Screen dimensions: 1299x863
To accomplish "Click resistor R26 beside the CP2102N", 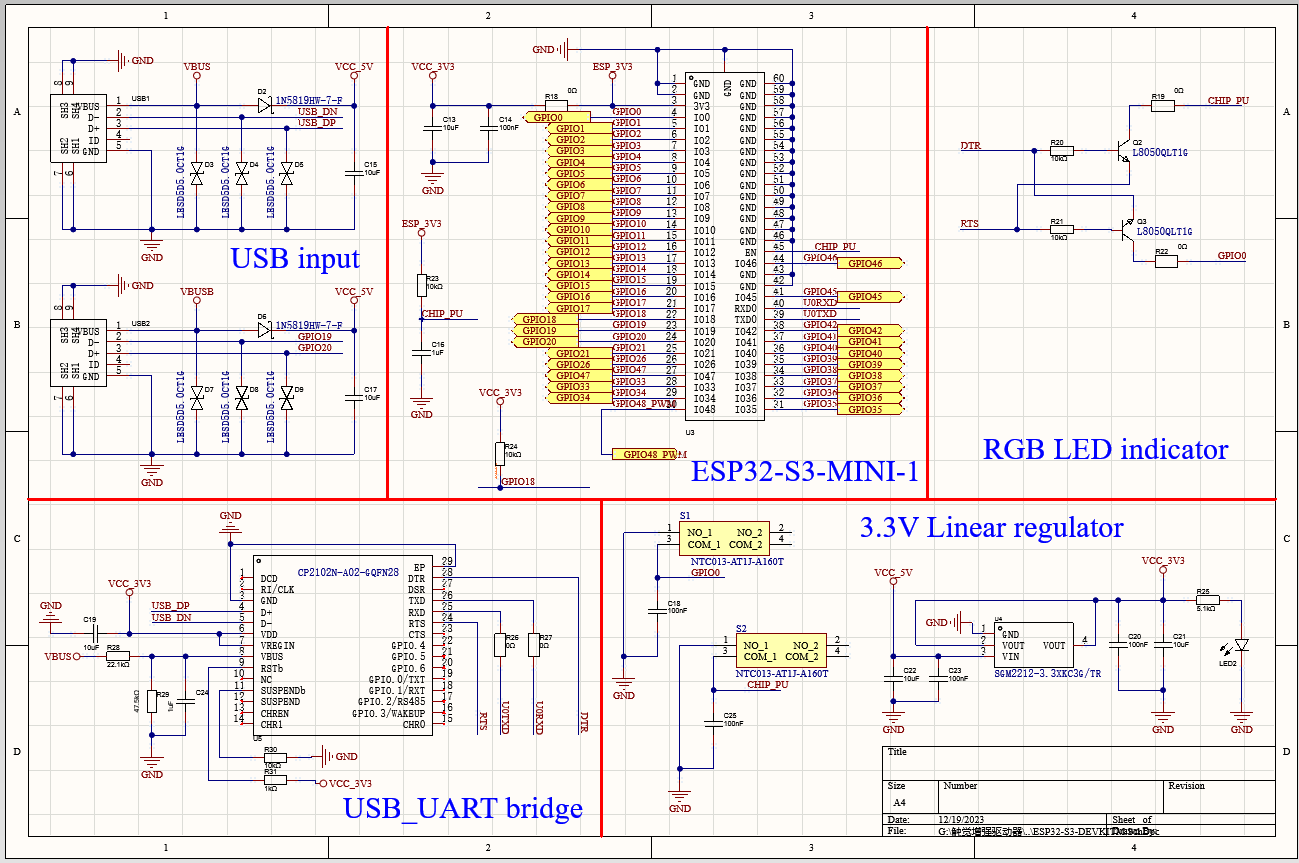I will (x=499, y=645).
